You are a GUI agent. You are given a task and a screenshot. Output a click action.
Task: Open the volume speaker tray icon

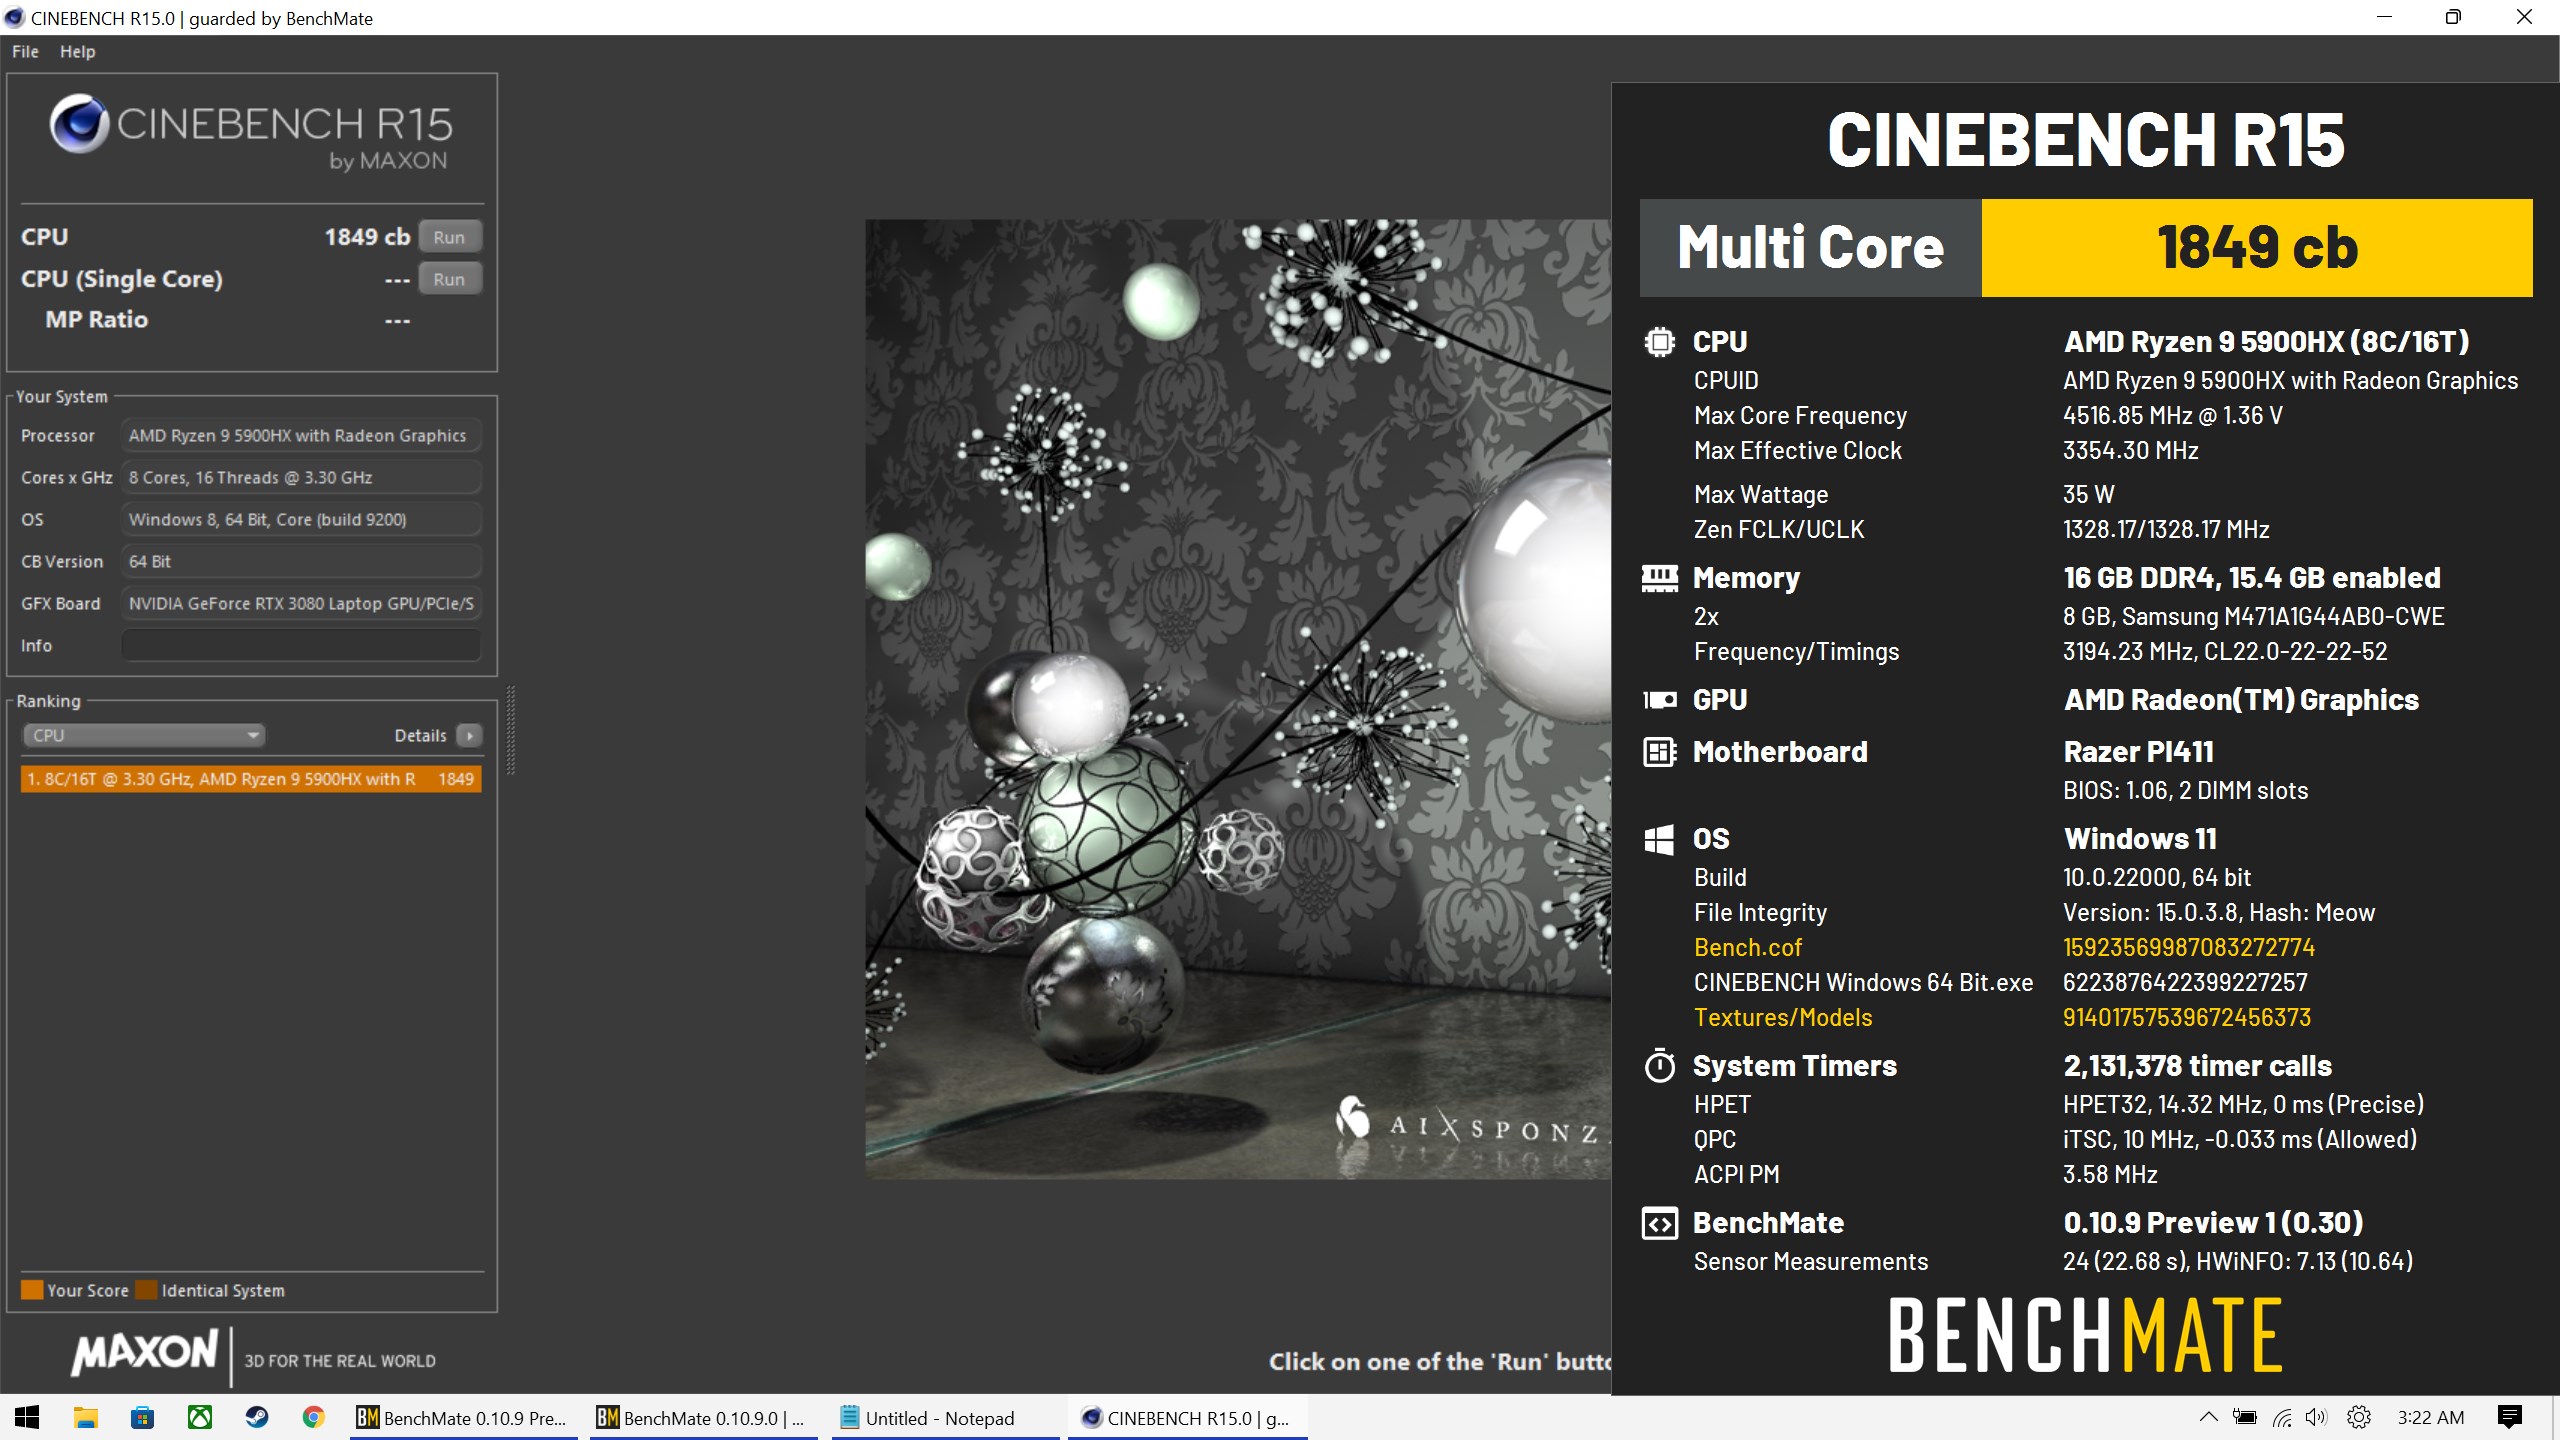tap(2316, 1417)
